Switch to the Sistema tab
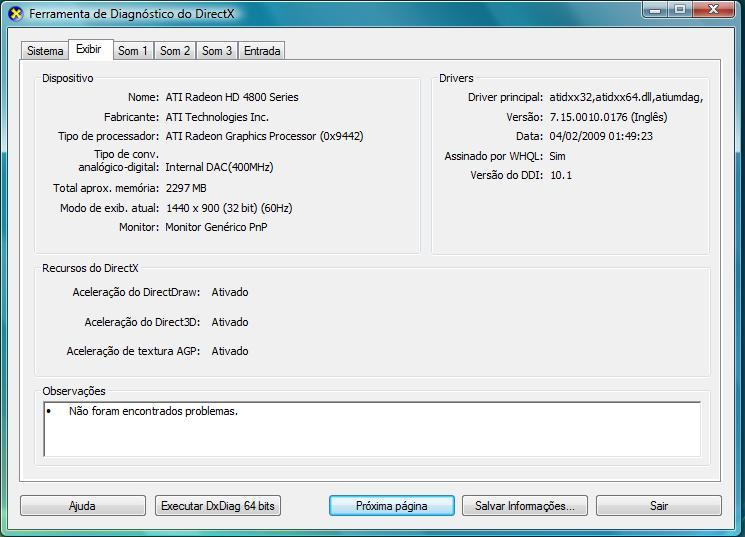This screenshot has width=745, height=537. click(x=45, y=51)
